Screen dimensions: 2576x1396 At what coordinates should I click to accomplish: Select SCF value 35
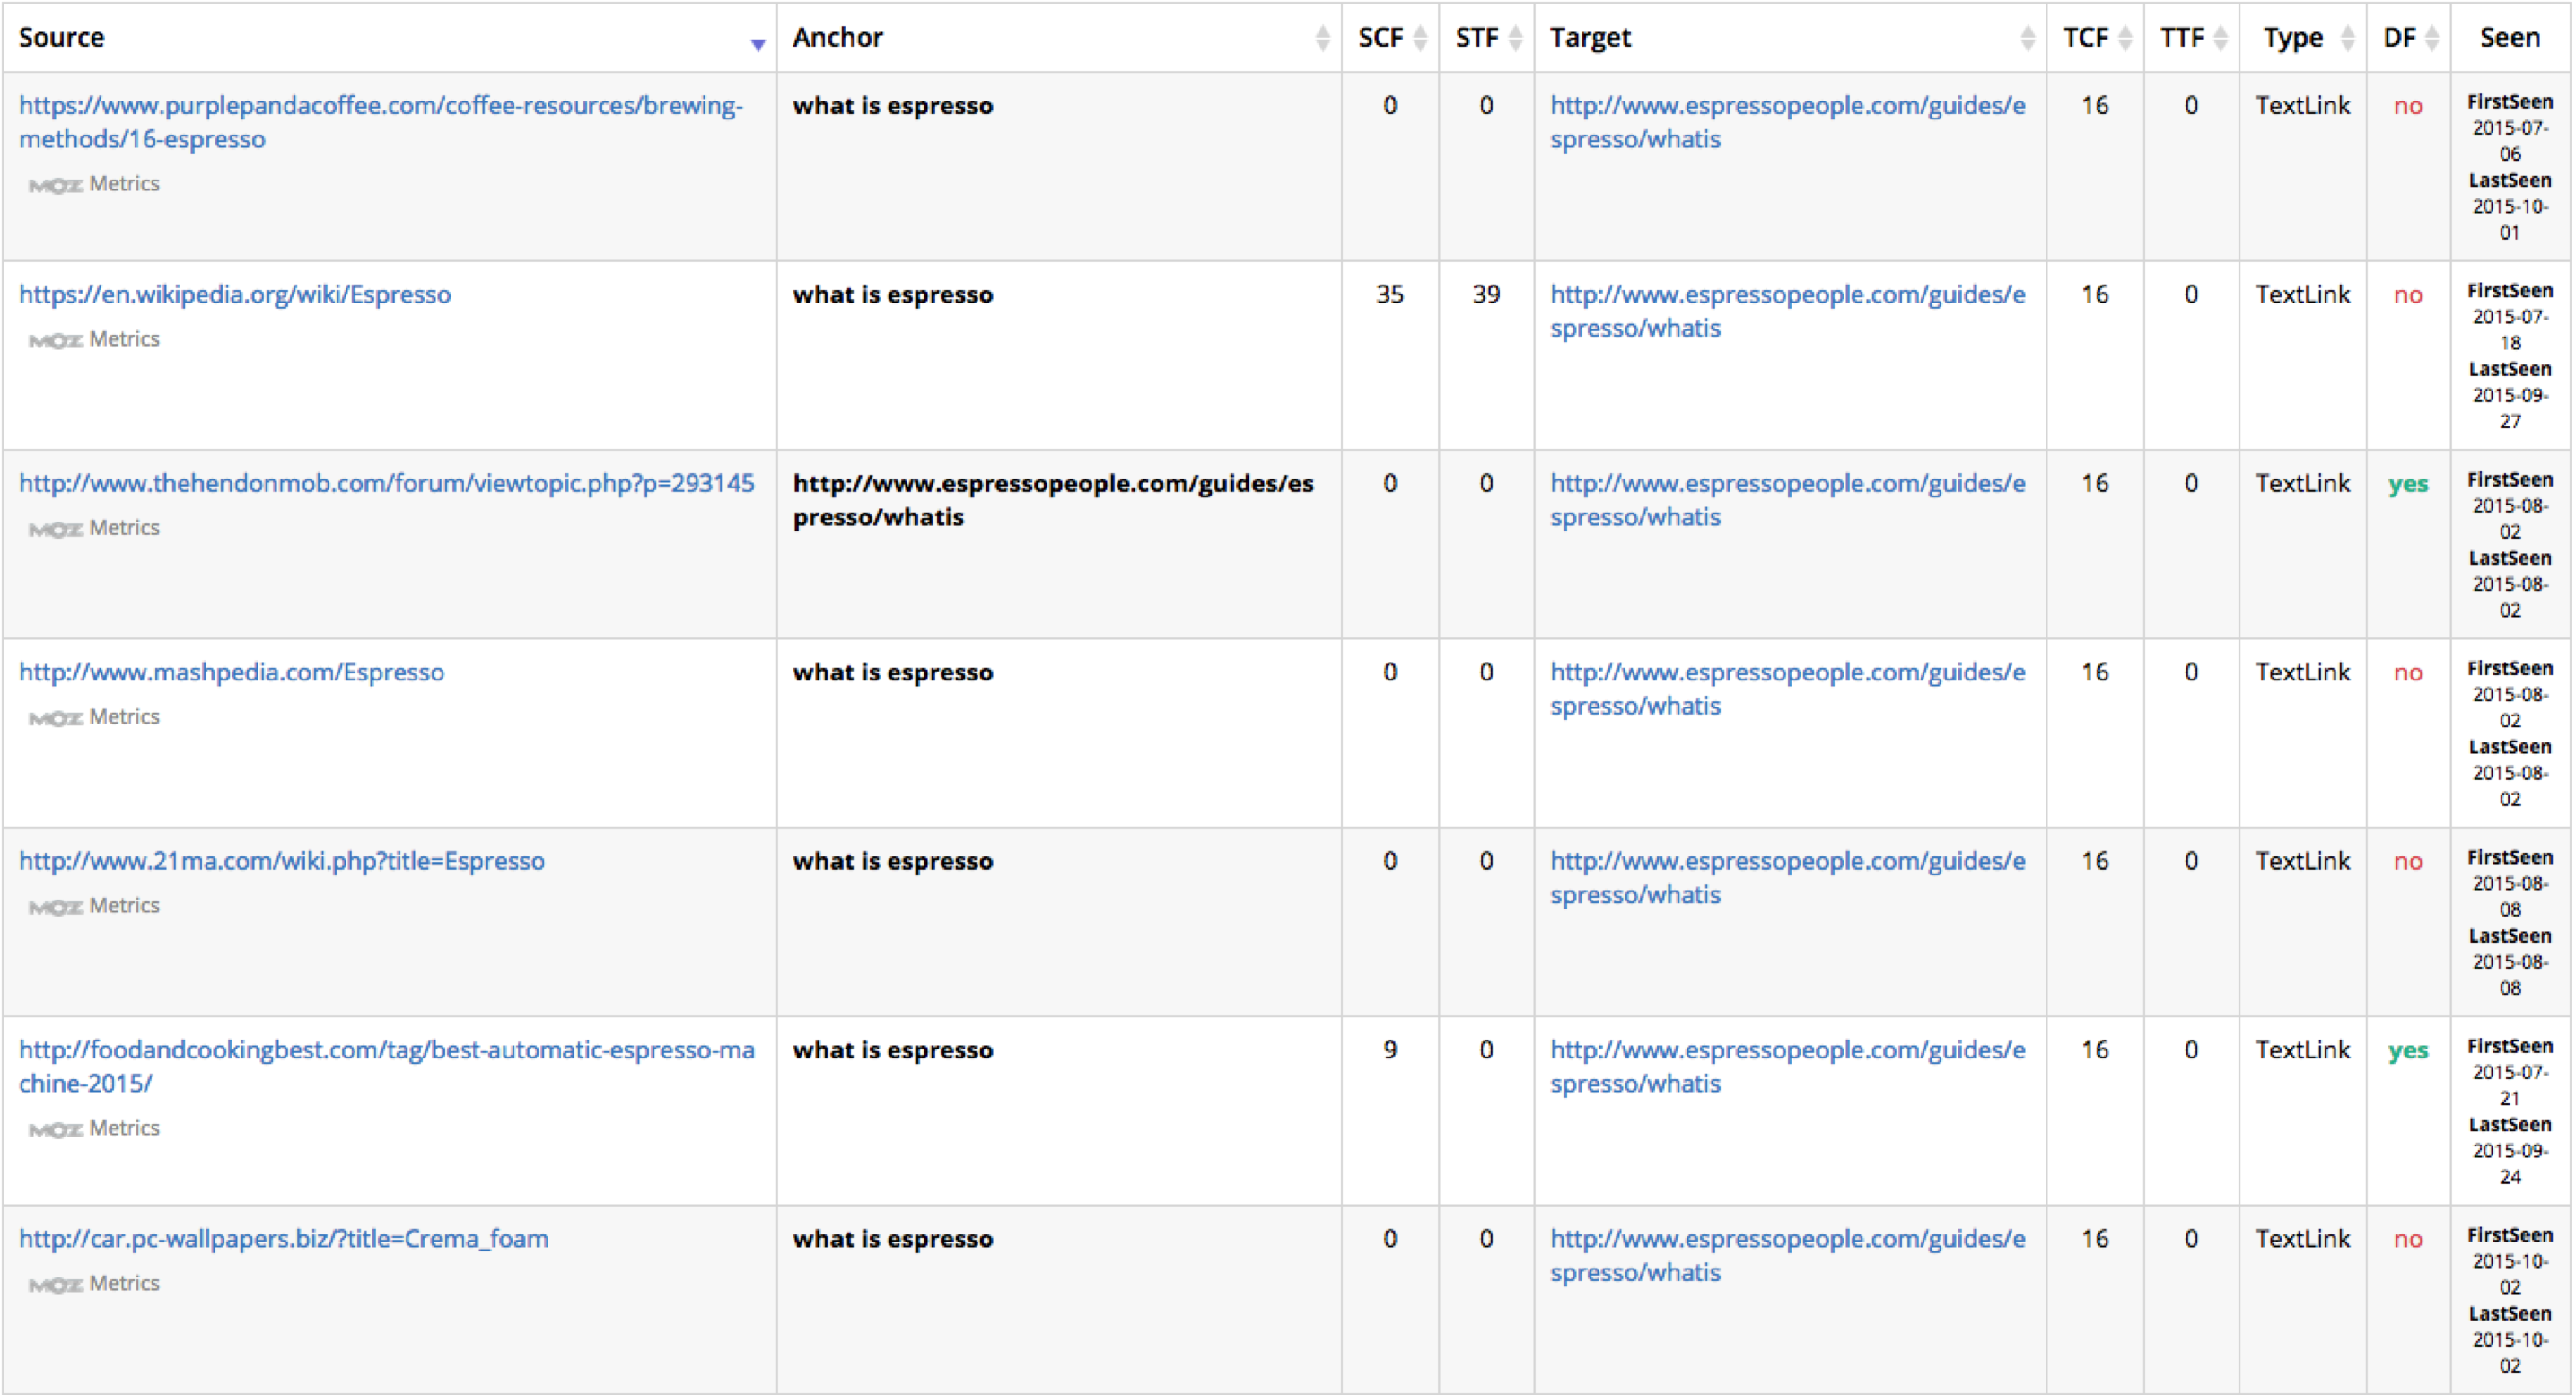click(1390, 295)
